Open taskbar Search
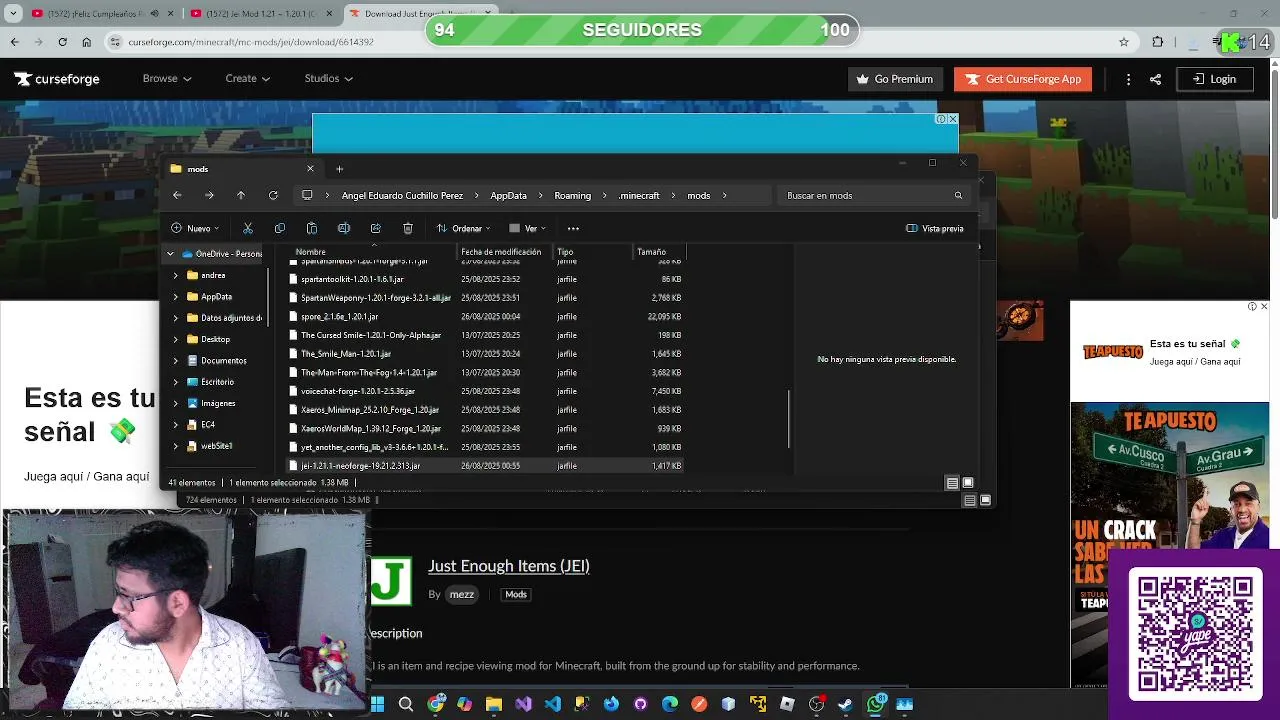 (406, 704)
